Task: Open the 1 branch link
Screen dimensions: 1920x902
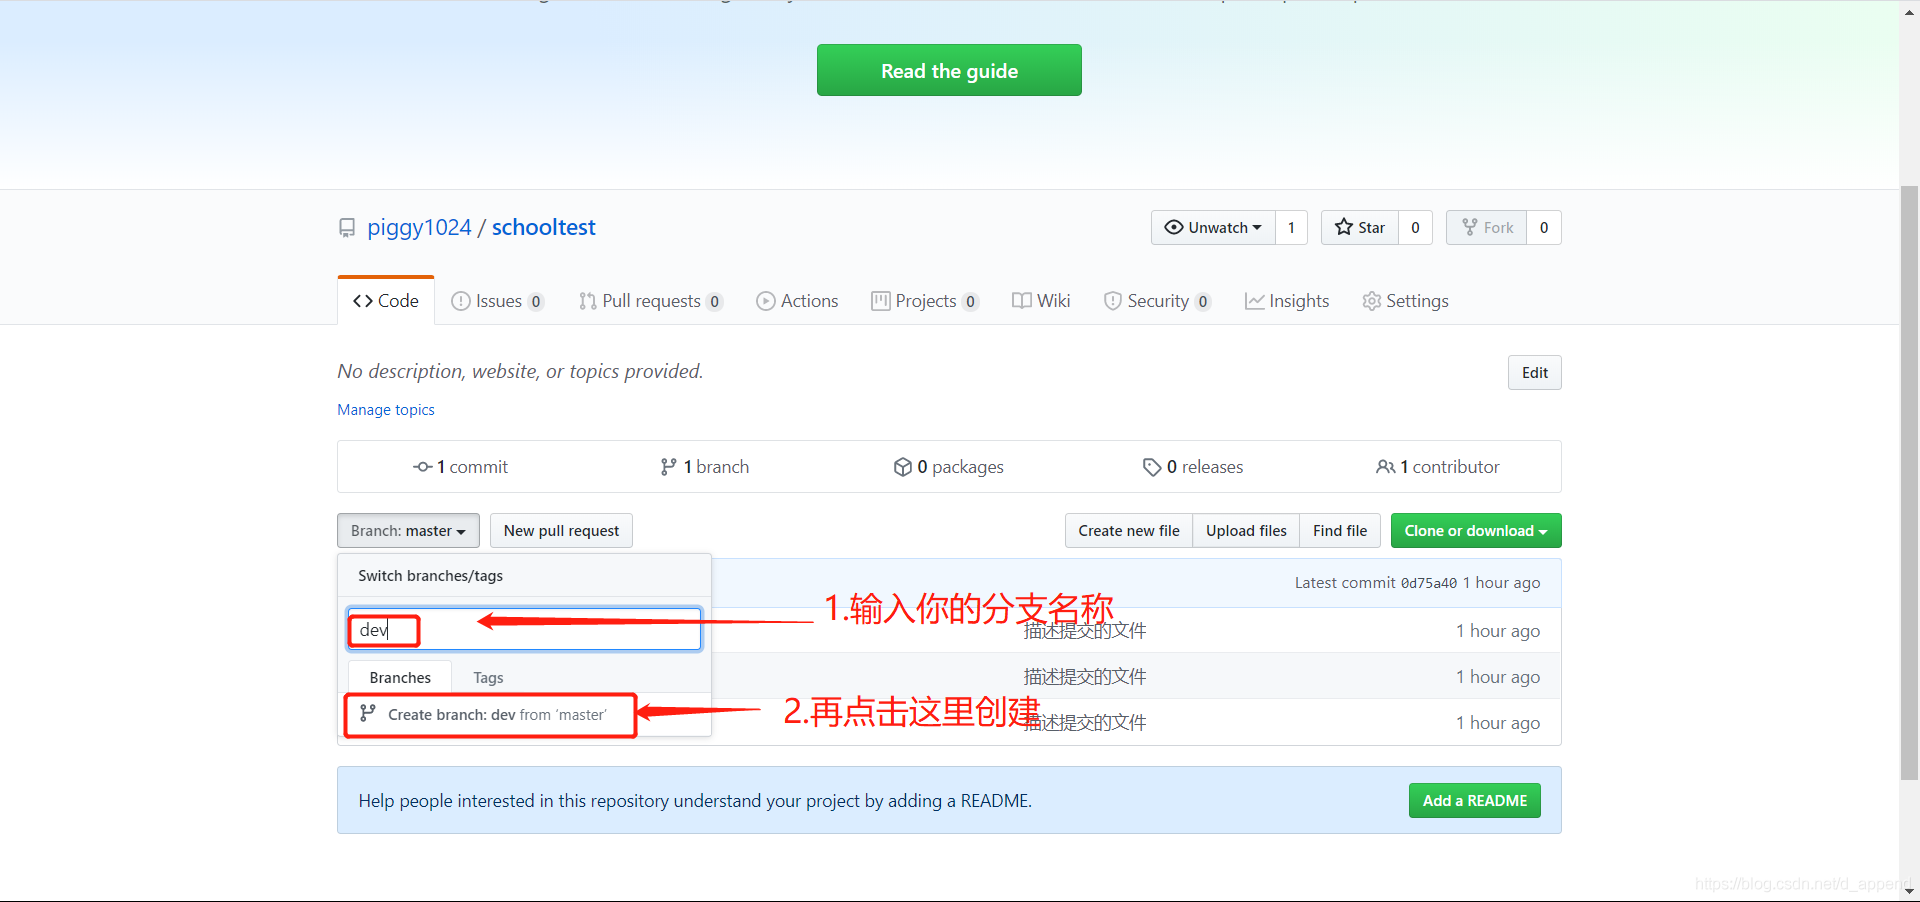Action: coord(705,467)
